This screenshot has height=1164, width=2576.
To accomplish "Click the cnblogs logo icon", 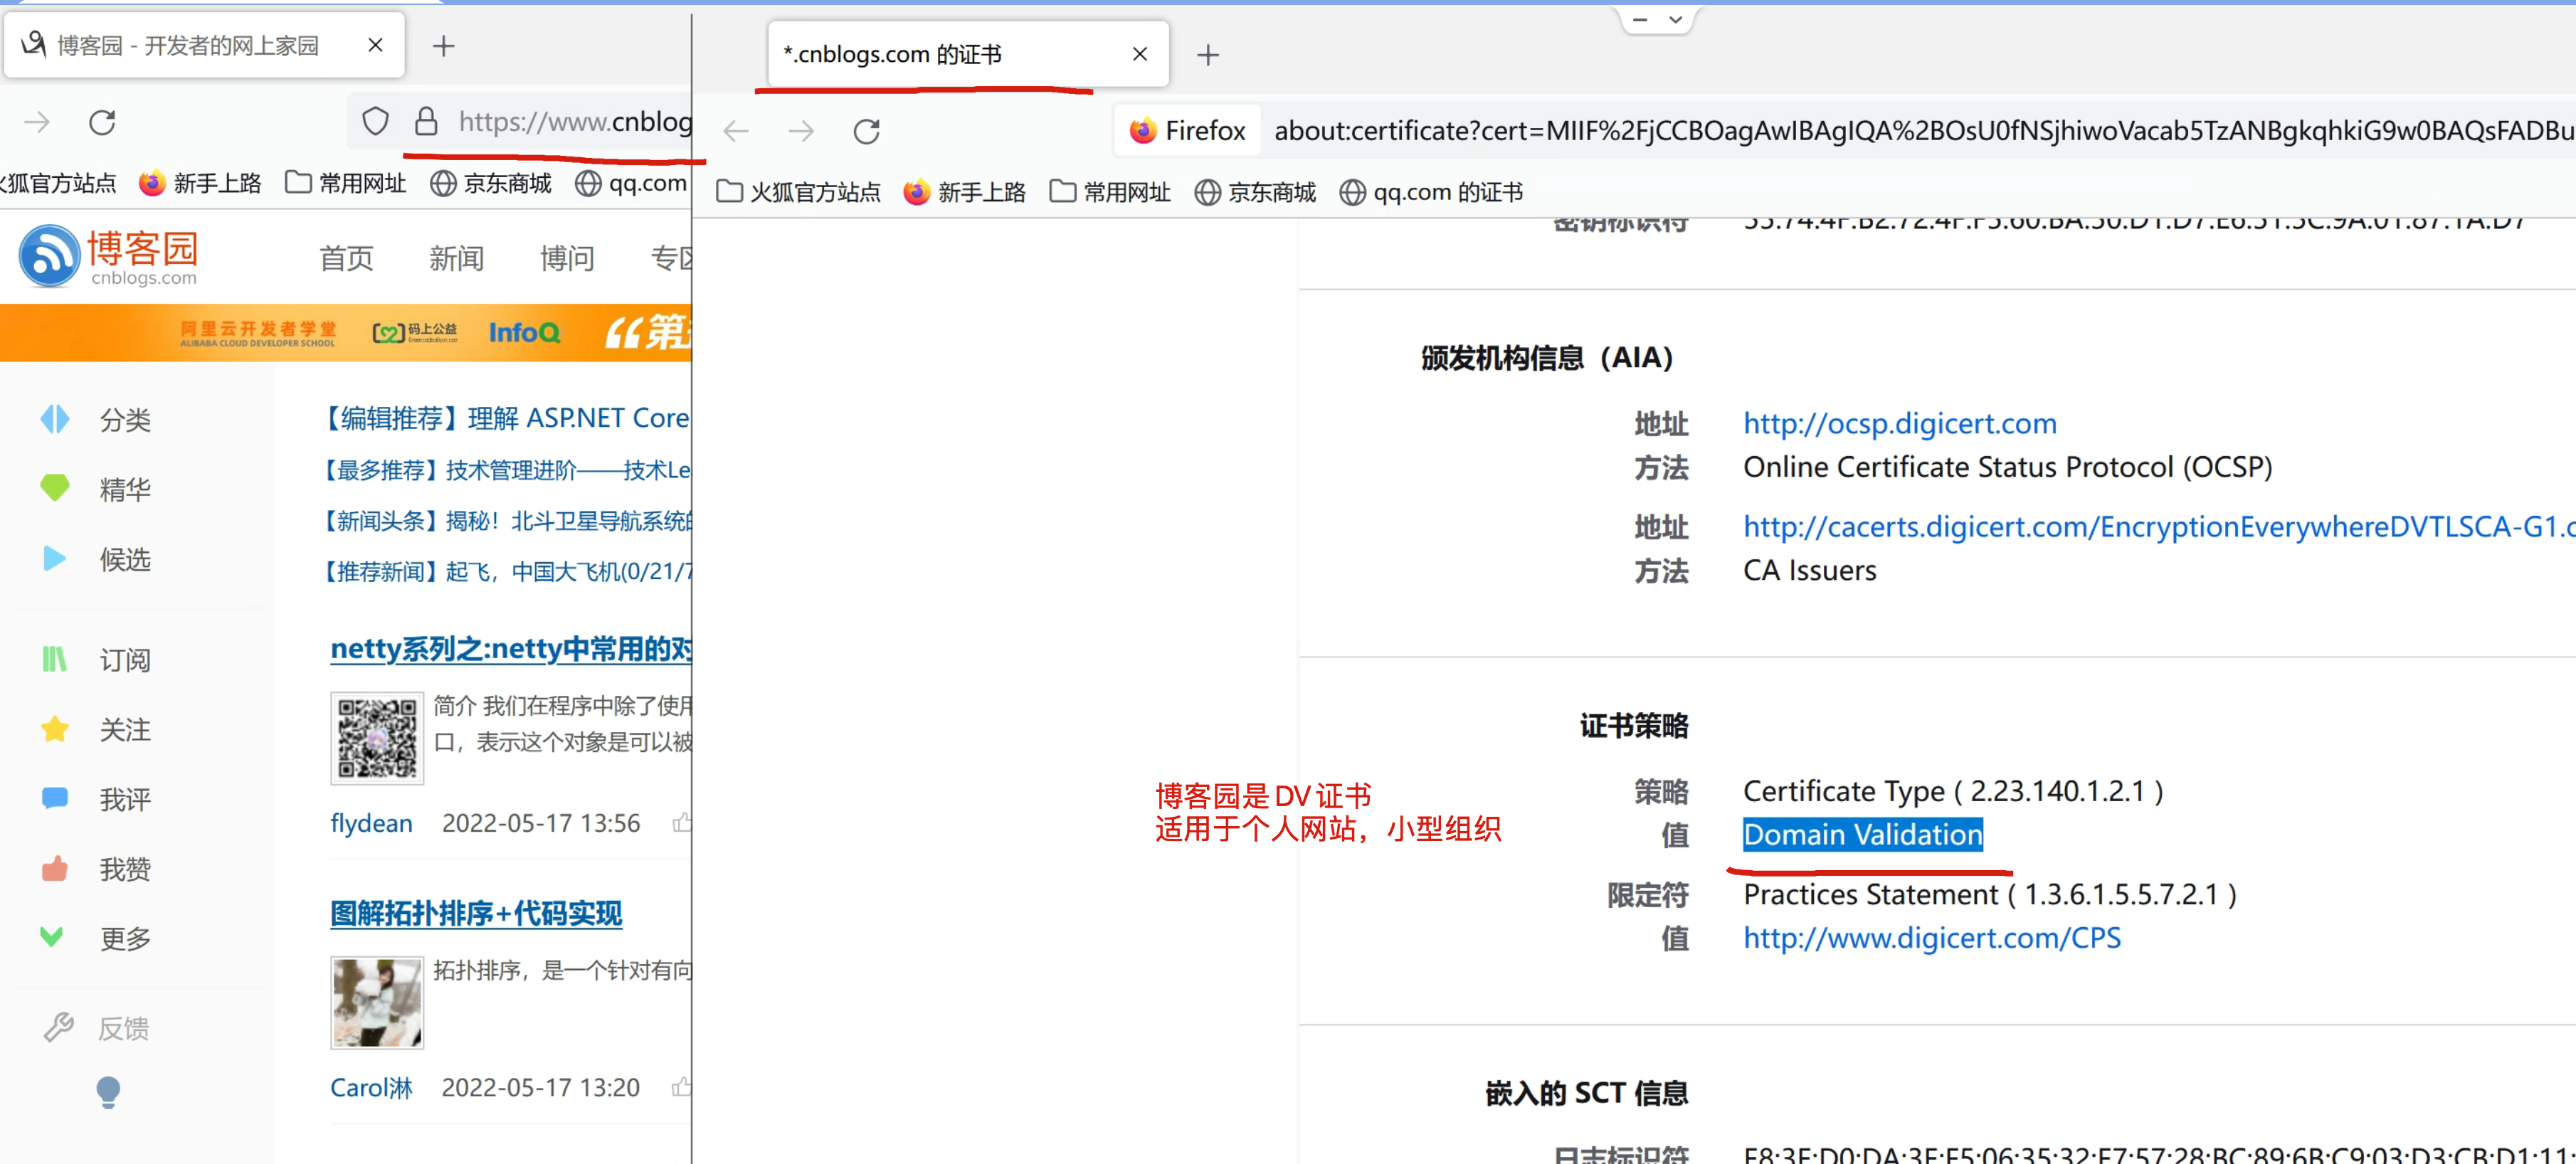I will (49, 255).
